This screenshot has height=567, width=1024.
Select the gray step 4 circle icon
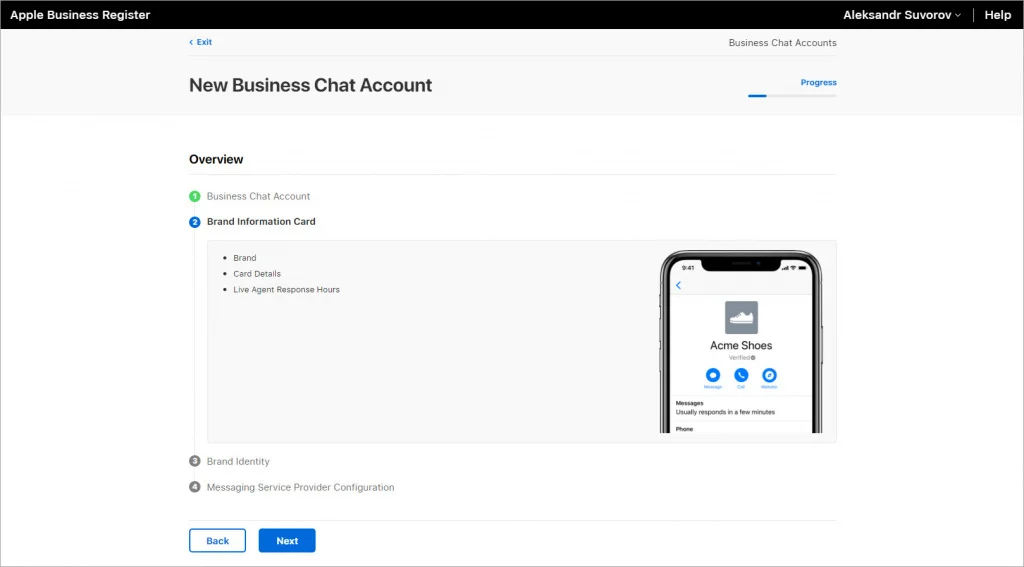(x=195, y=487)
